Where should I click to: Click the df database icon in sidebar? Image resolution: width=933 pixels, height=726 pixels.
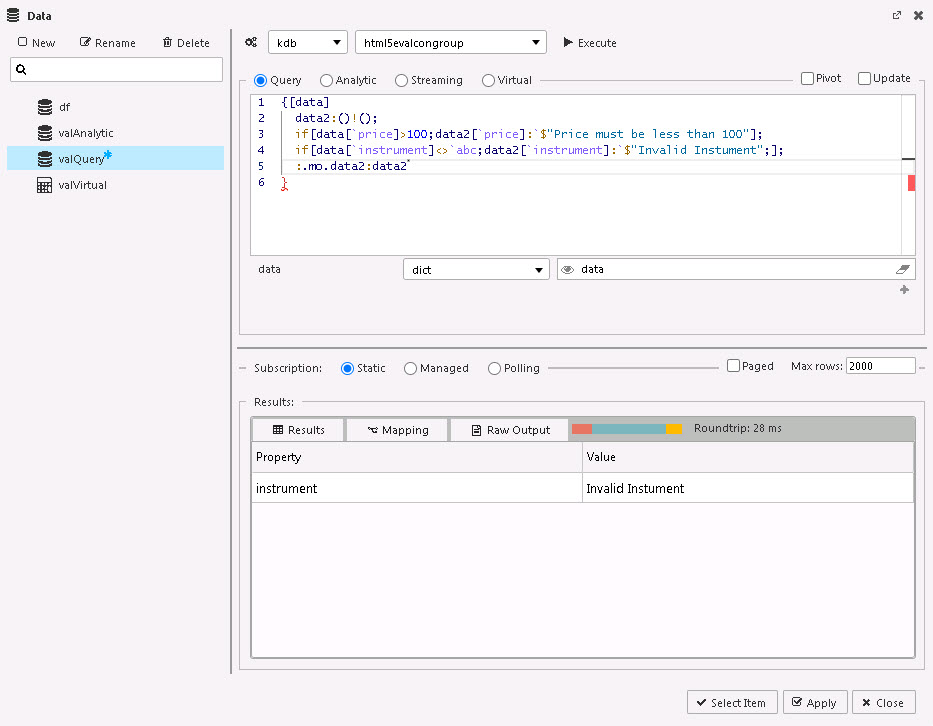coord(44,107)
